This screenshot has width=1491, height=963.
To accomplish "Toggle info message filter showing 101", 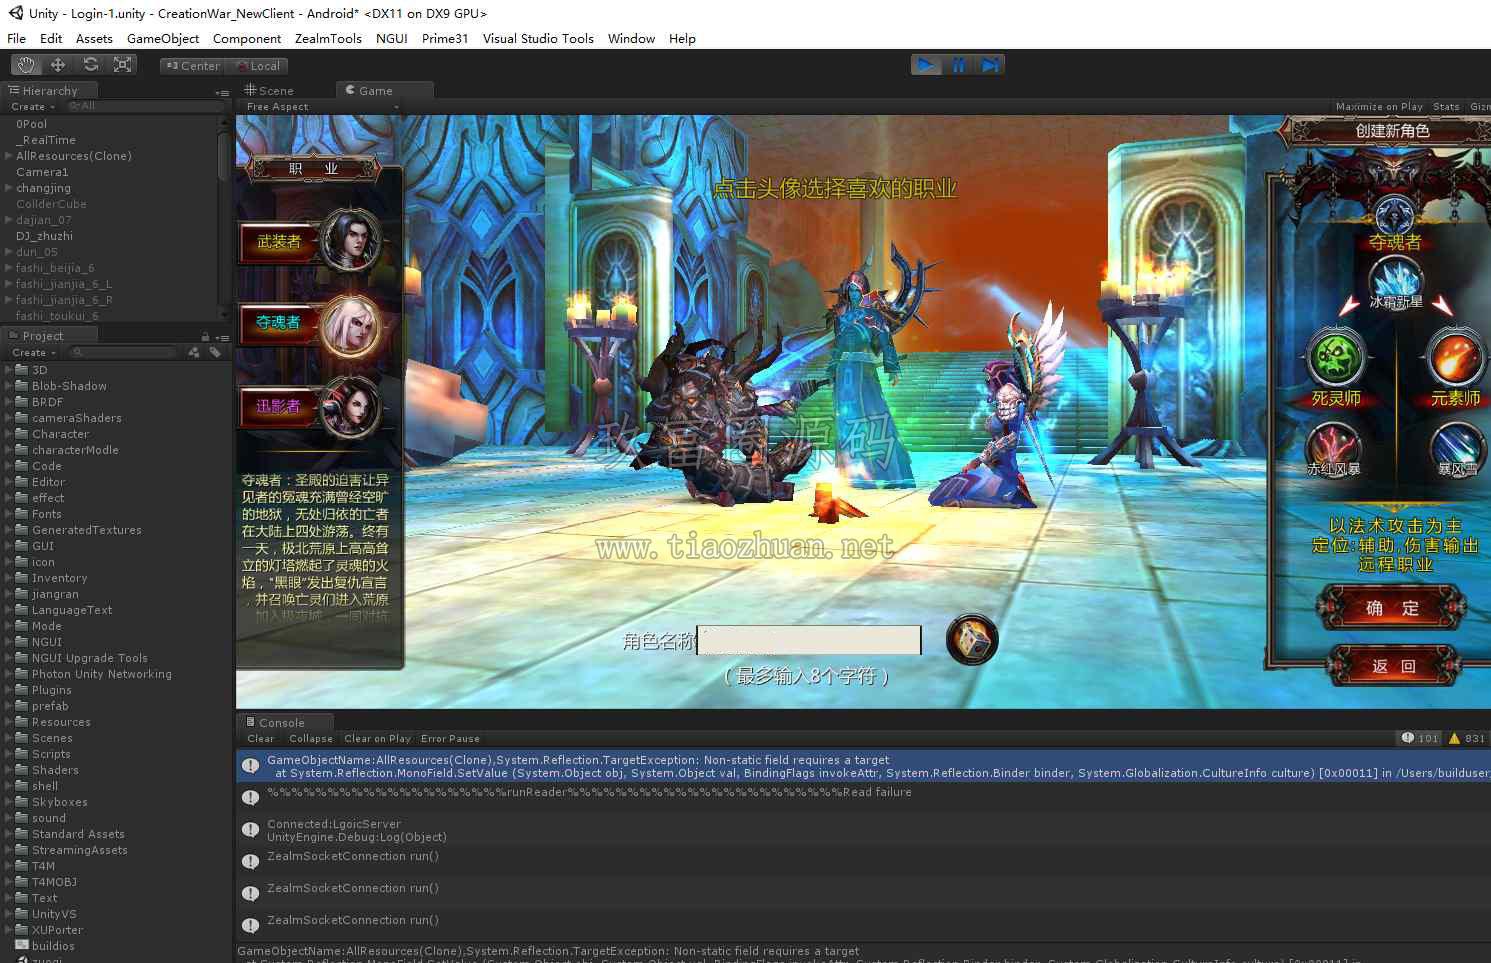I will tap(1420, 739).
